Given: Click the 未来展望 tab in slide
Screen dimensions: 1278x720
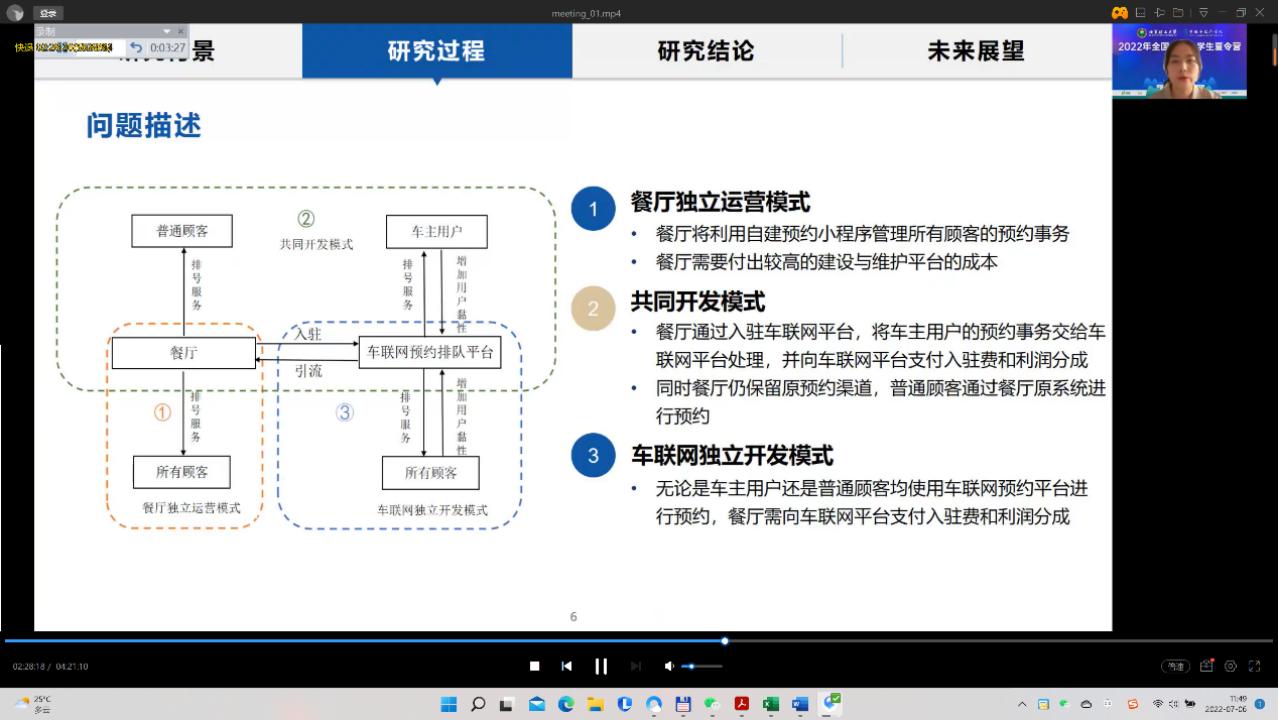Looking at the screenshot, I should (976, 51).
